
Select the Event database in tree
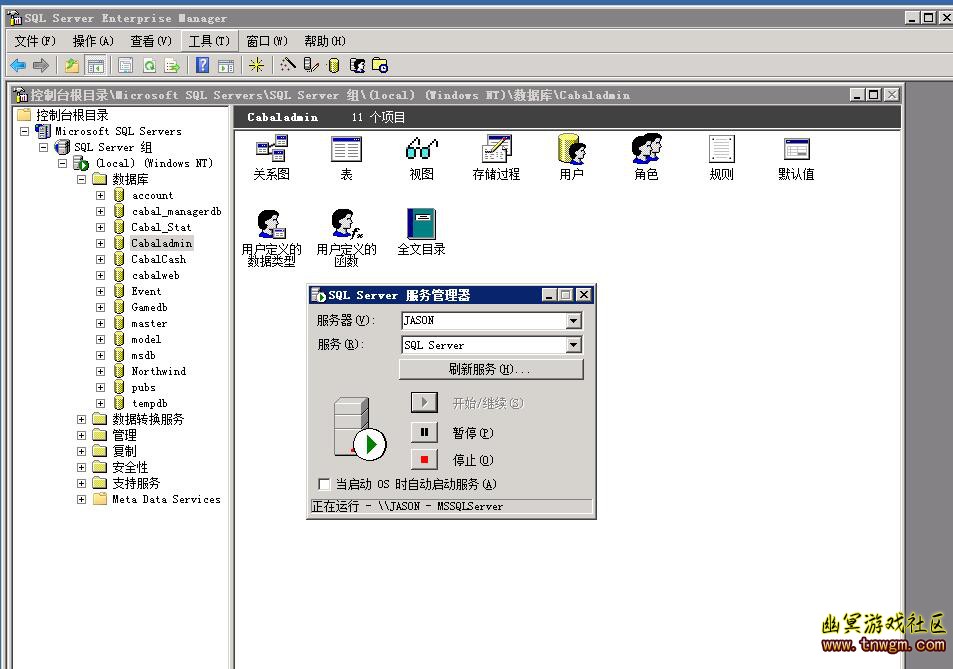pos(146,292)
